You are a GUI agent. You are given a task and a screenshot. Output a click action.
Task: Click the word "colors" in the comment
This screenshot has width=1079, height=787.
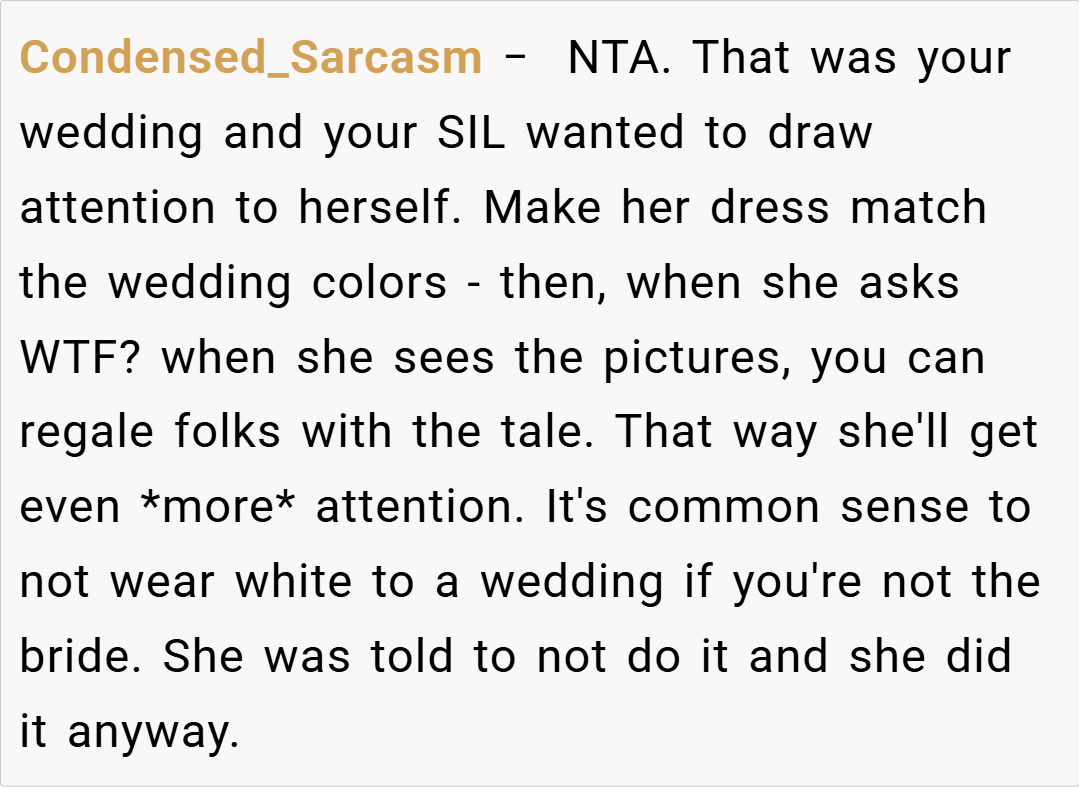click(380, 283)
